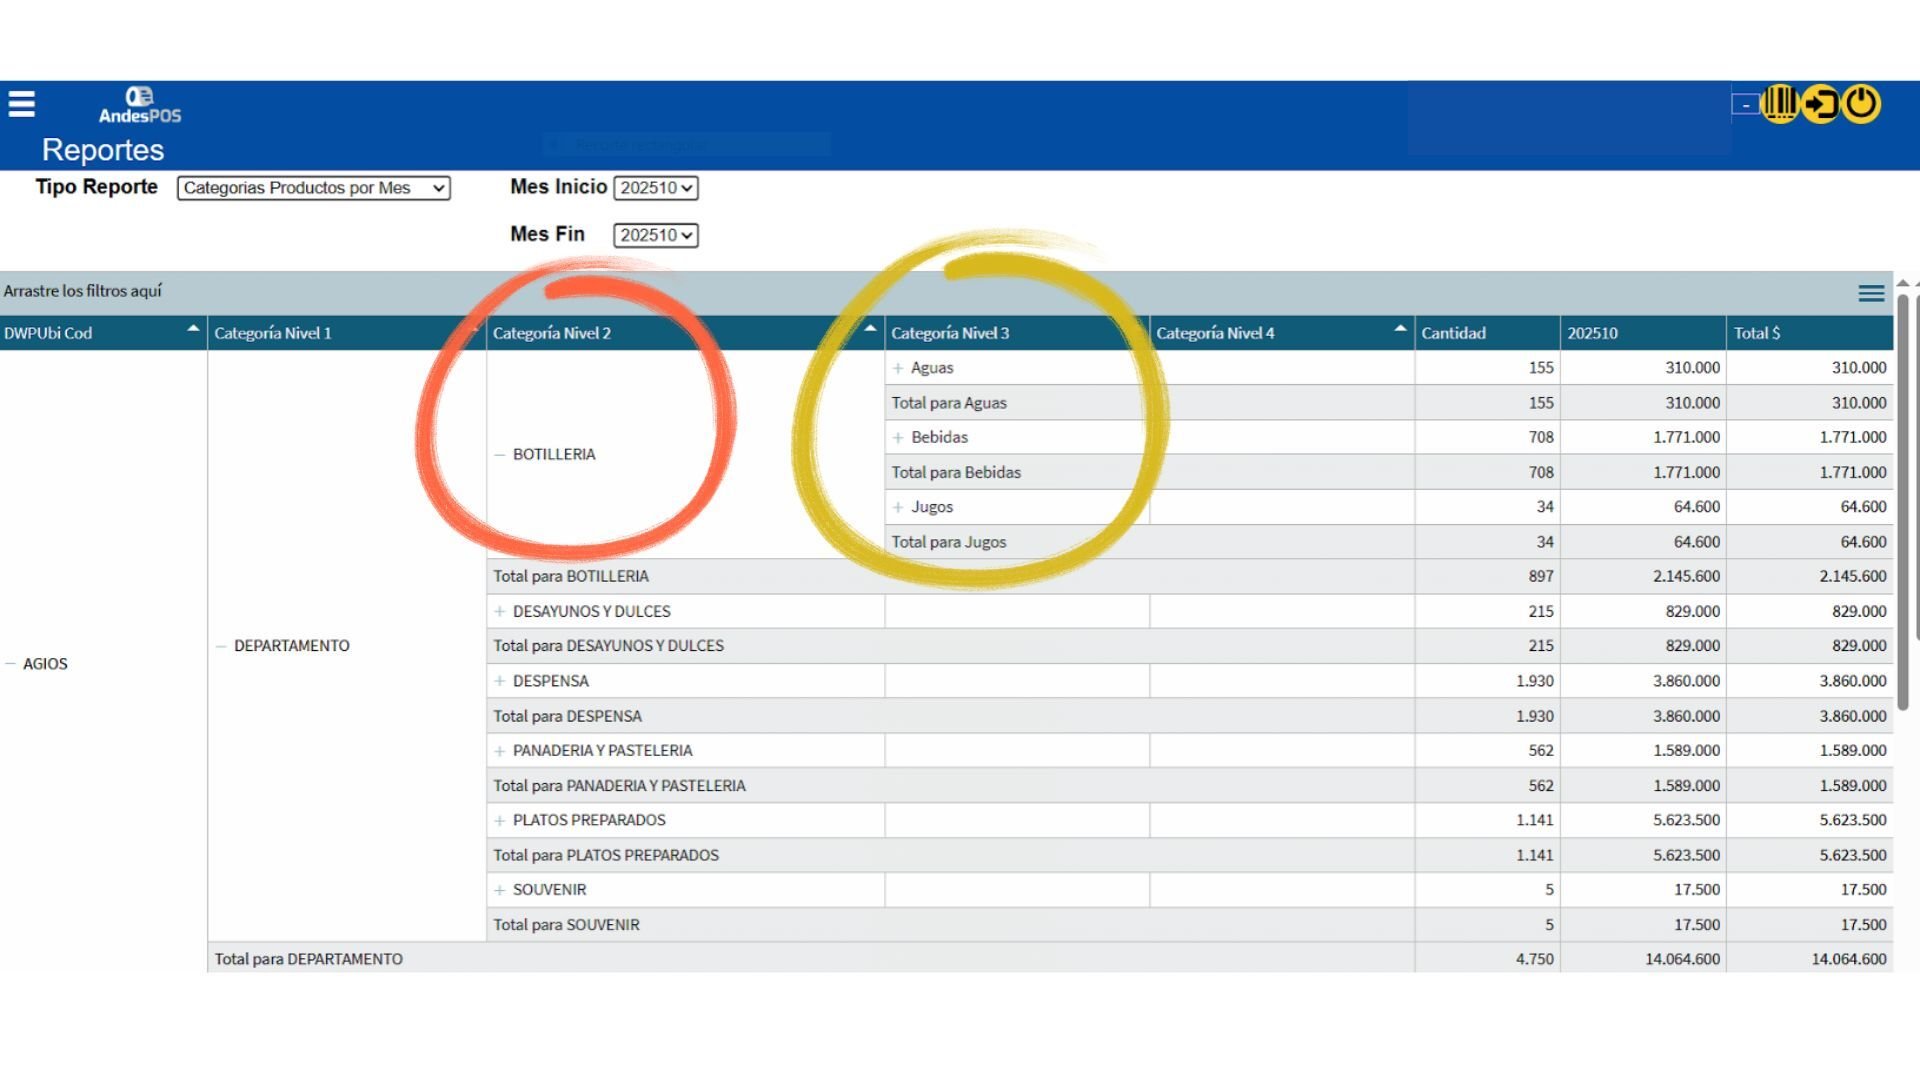Expand the DESPENSA category
Screen dimensions: 1920x1080
tap(499, 681)
